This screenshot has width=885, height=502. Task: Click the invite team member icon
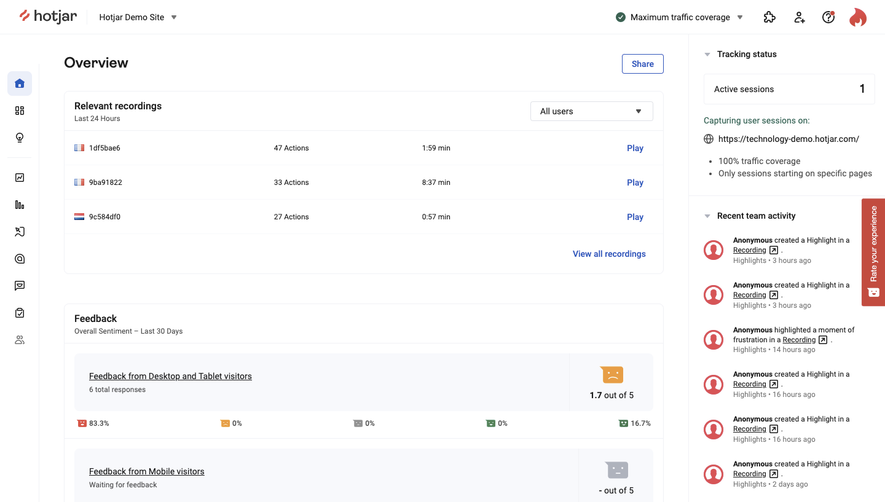coord(799,18)
